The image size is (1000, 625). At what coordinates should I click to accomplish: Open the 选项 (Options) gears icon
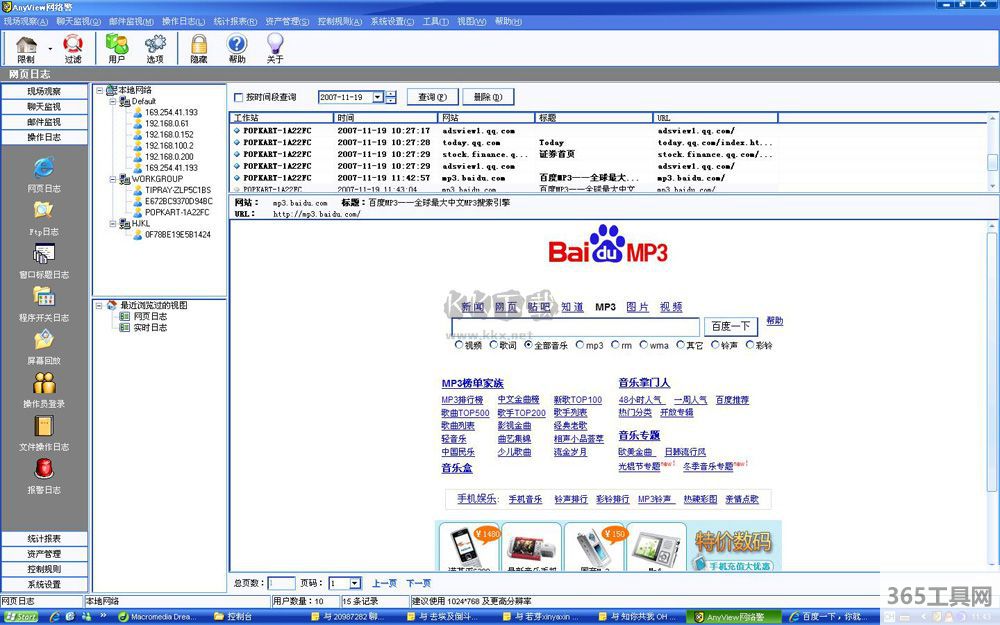point(155,45)
